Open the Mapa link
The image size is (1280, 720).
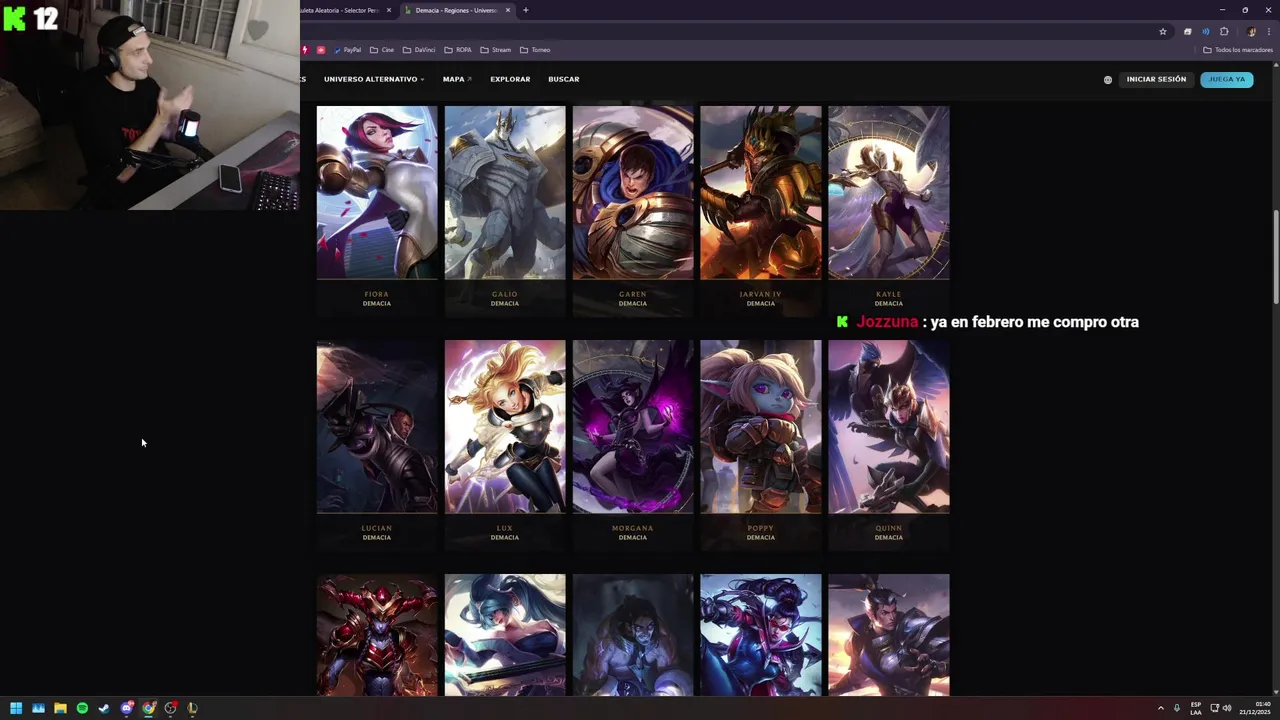(457, 79)
